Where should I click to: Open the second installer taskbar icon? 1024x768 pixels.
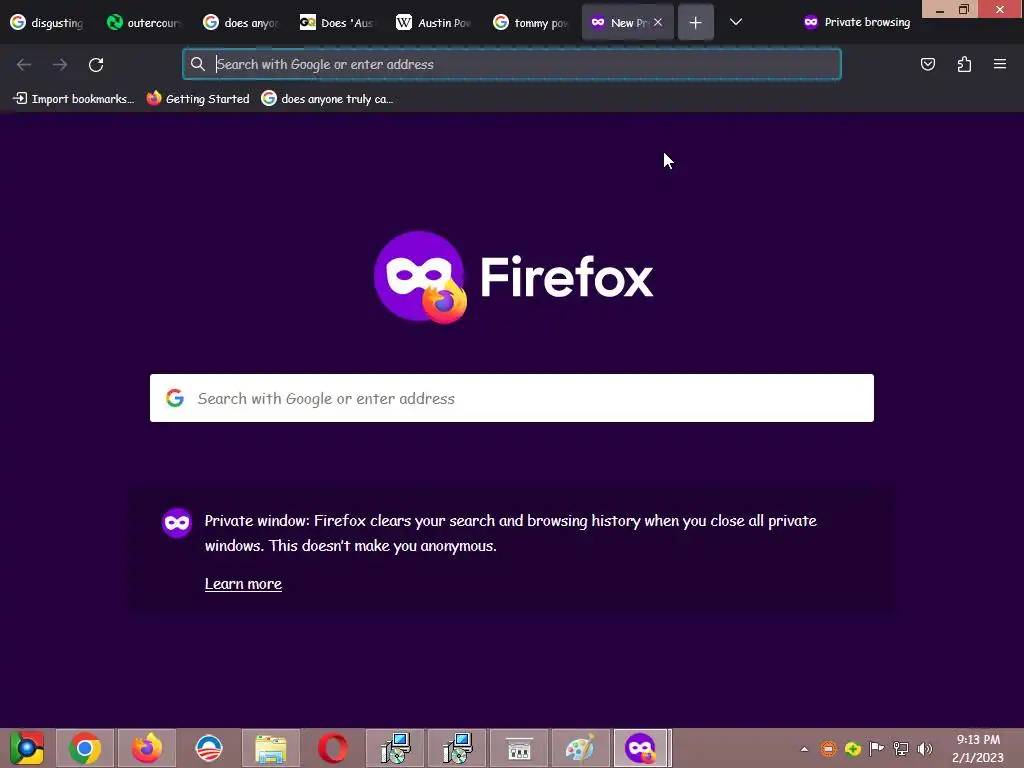click(x=457, y=748)
